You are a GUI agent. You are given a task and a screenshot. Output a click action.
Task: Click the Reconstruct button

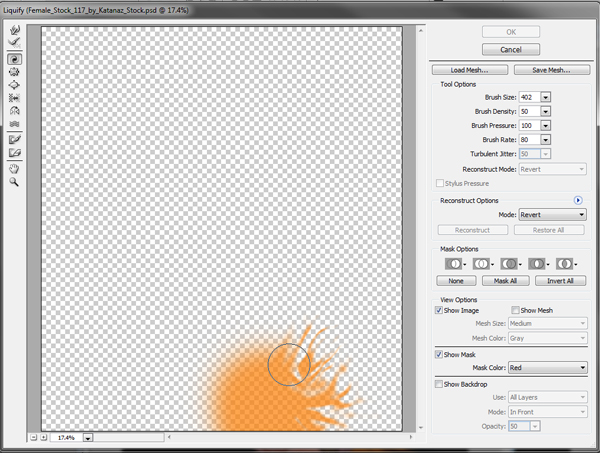pyautogui.click(x=473, y=230)
